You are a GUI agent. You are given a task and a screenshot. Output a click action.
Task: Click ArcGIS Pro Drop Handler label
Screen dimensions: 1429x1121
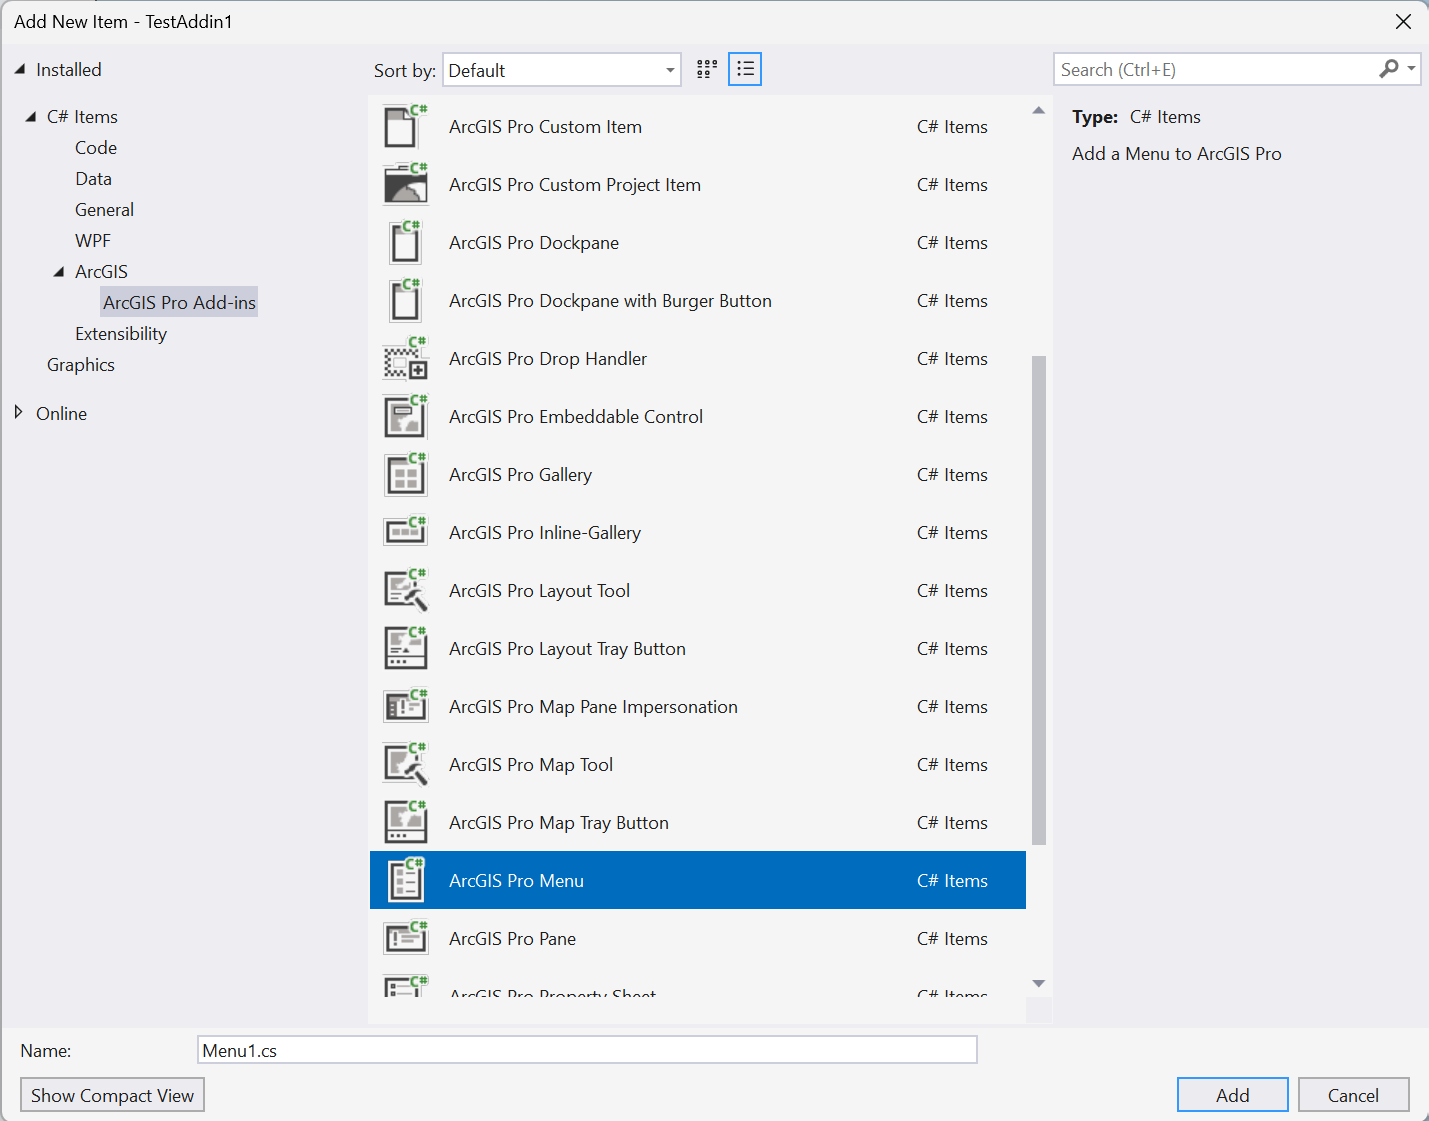tap(548, 358)
